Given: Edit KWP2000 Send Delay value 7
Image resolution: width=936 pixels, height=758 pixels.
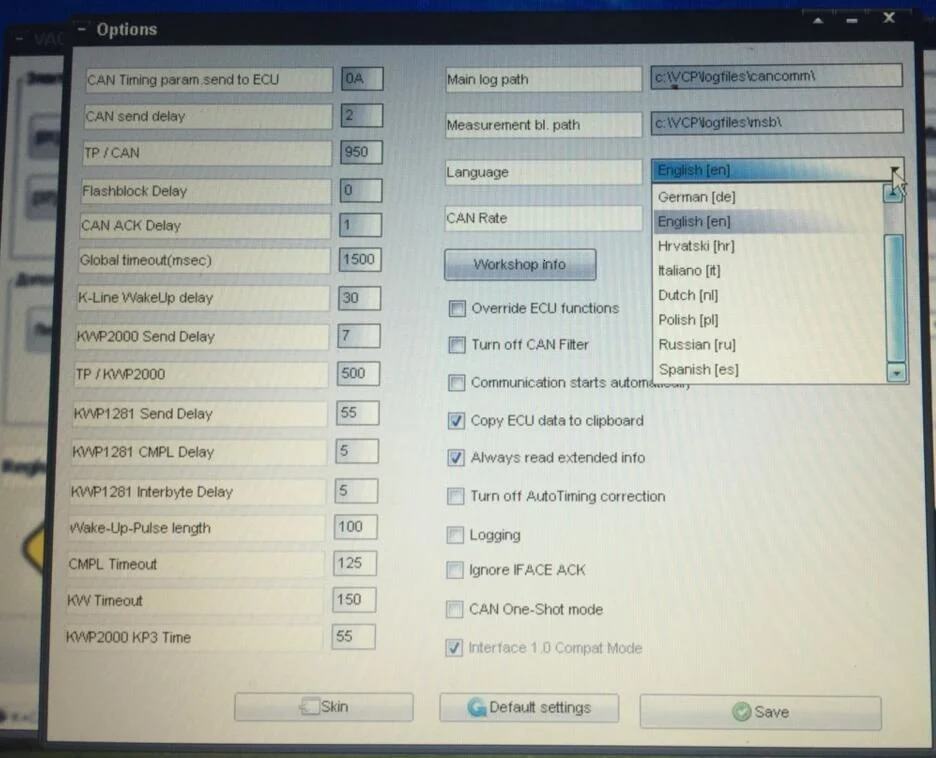Looking at the screenshot, I should [359, 336].
